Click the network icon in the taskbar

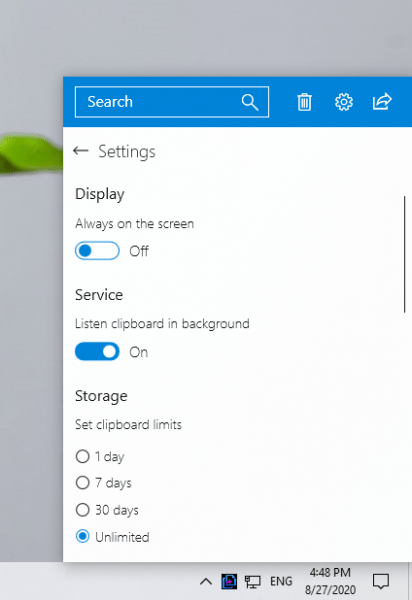(x=252, y=582)
